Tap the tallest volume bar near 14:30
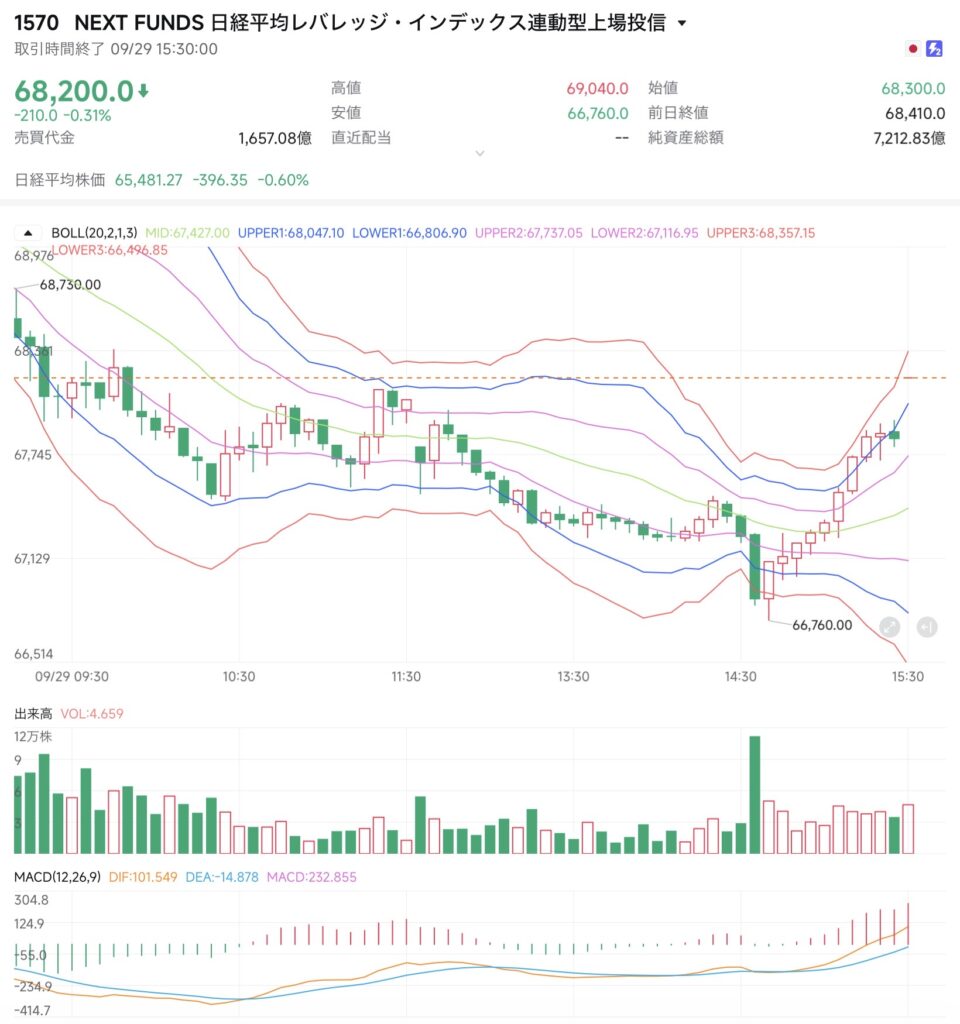Screen dimensions: 960x1024 point(755,795)
